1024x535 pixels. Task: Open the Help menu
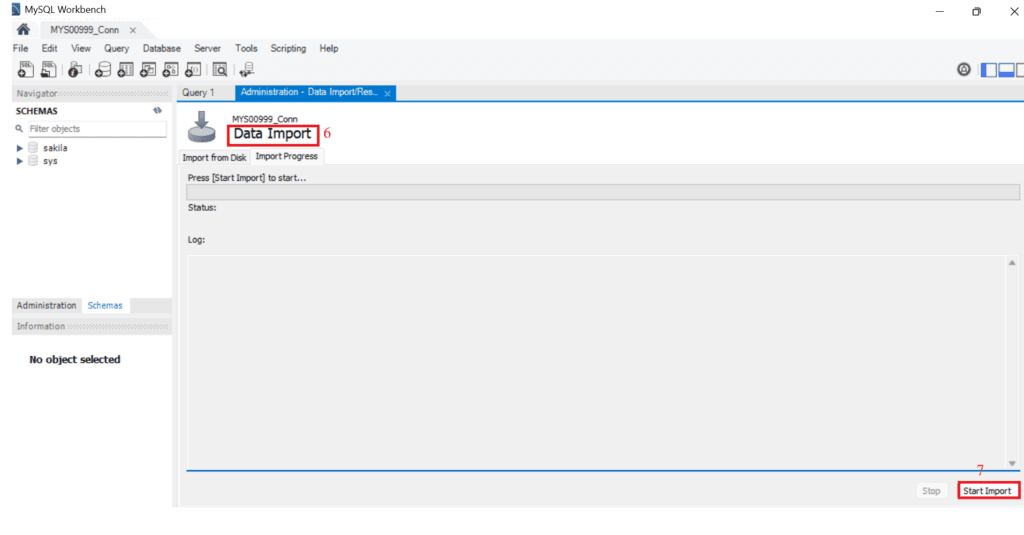(x=328, y=48)
